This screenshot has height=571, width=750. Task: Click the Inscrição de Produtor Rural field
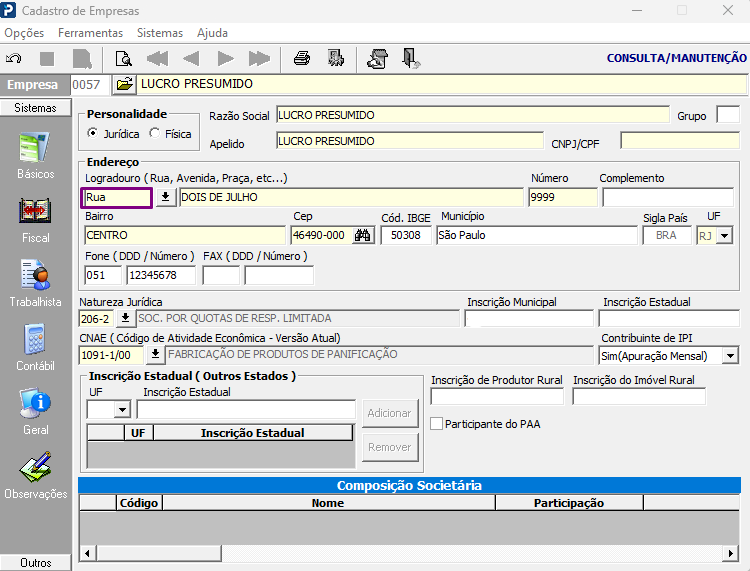point(497,396)
